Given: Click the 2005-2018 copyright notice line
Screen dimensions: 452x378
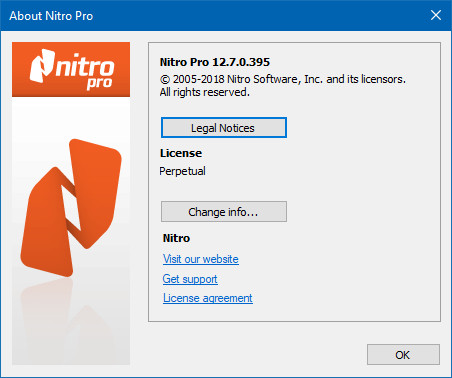Looking at the screenshot, I should click(x=283, y=79).
